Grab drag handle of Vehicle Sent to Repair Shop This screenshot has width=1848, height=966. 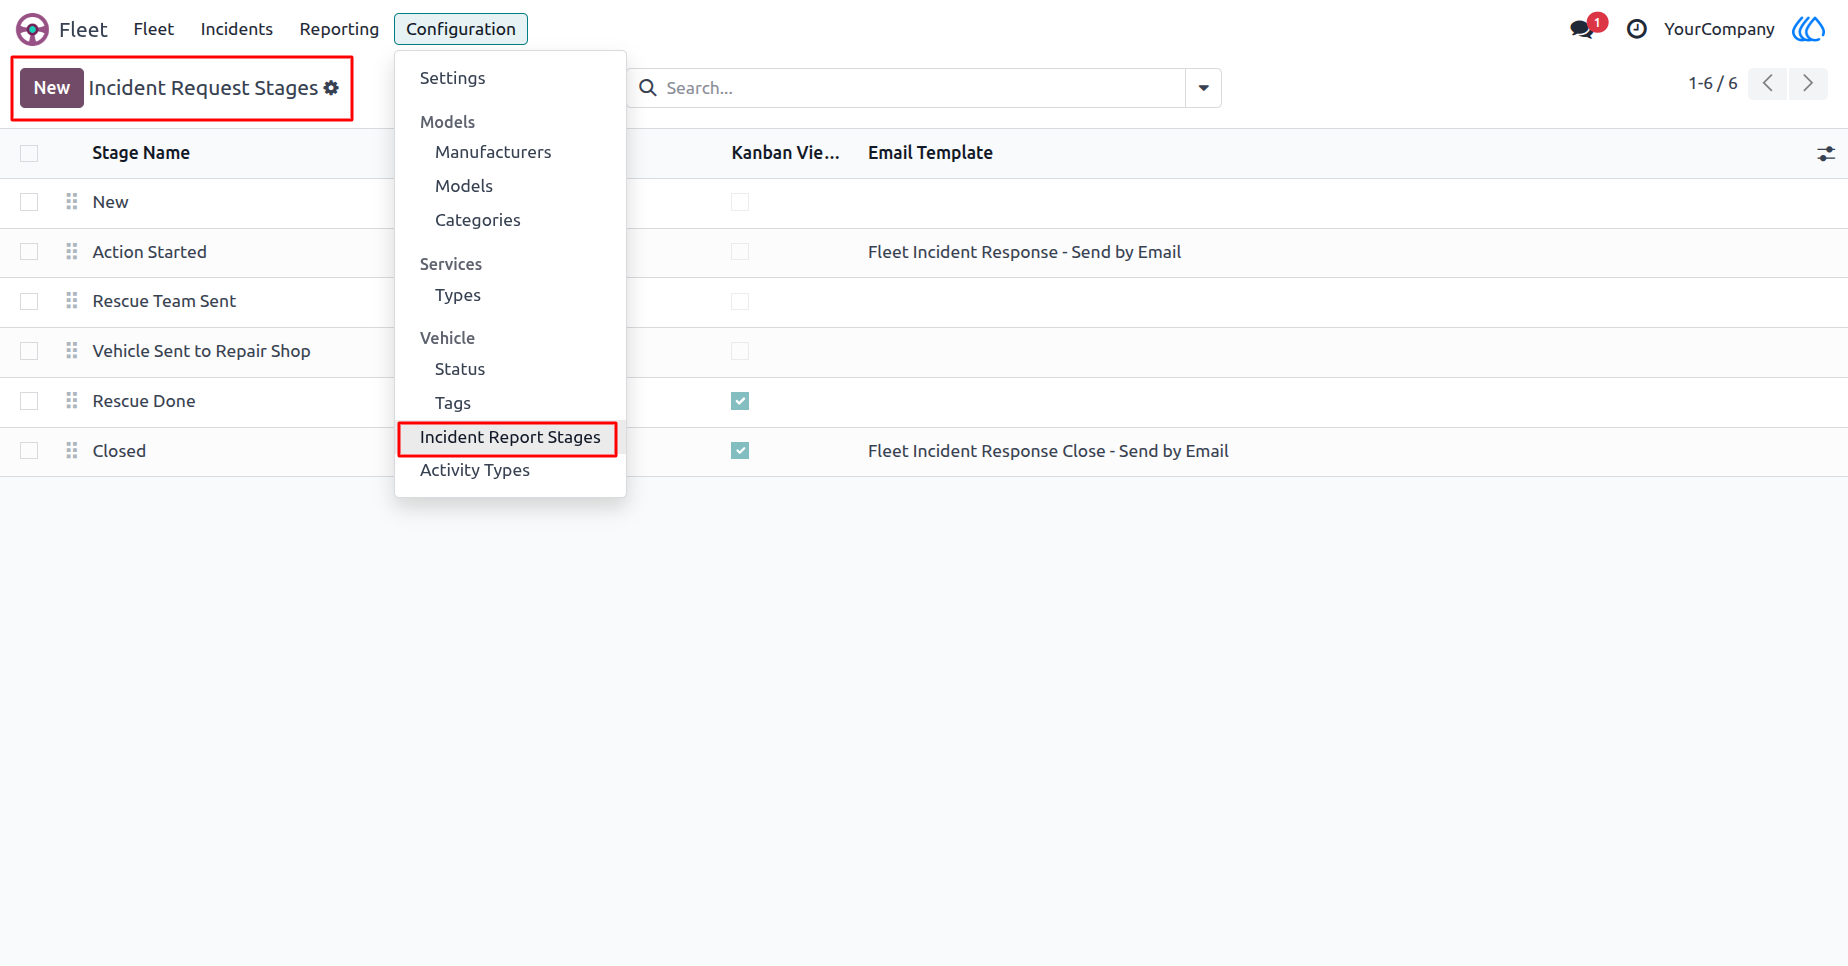tap(72, 350)
